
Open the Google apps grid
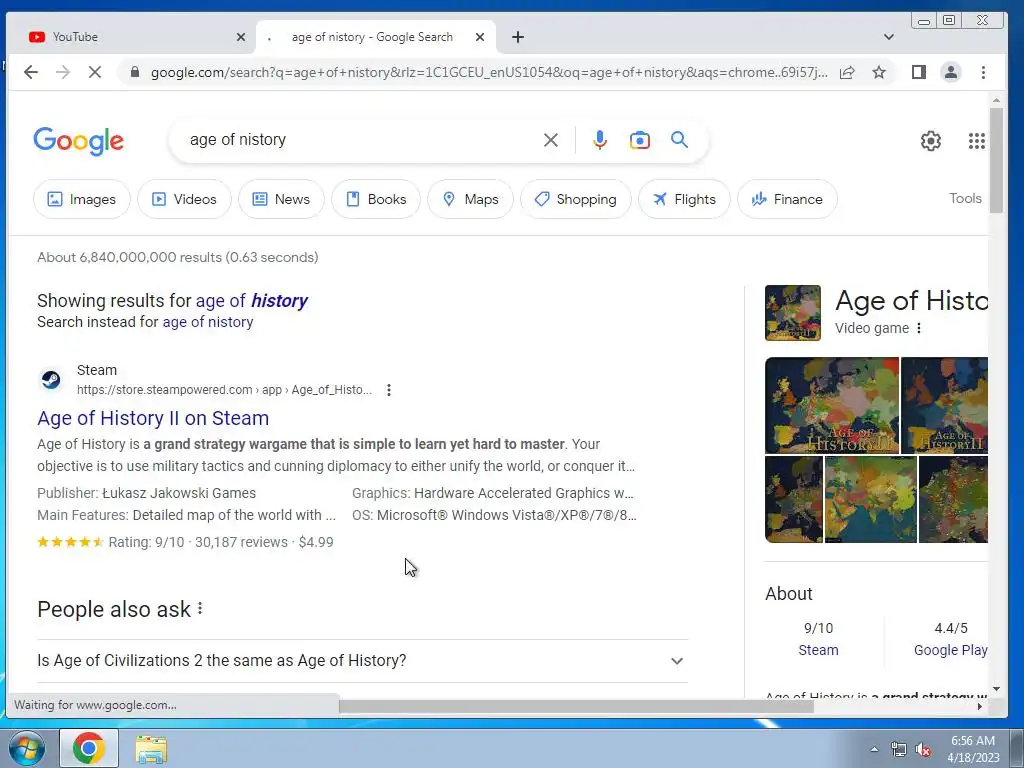[976, 140]
